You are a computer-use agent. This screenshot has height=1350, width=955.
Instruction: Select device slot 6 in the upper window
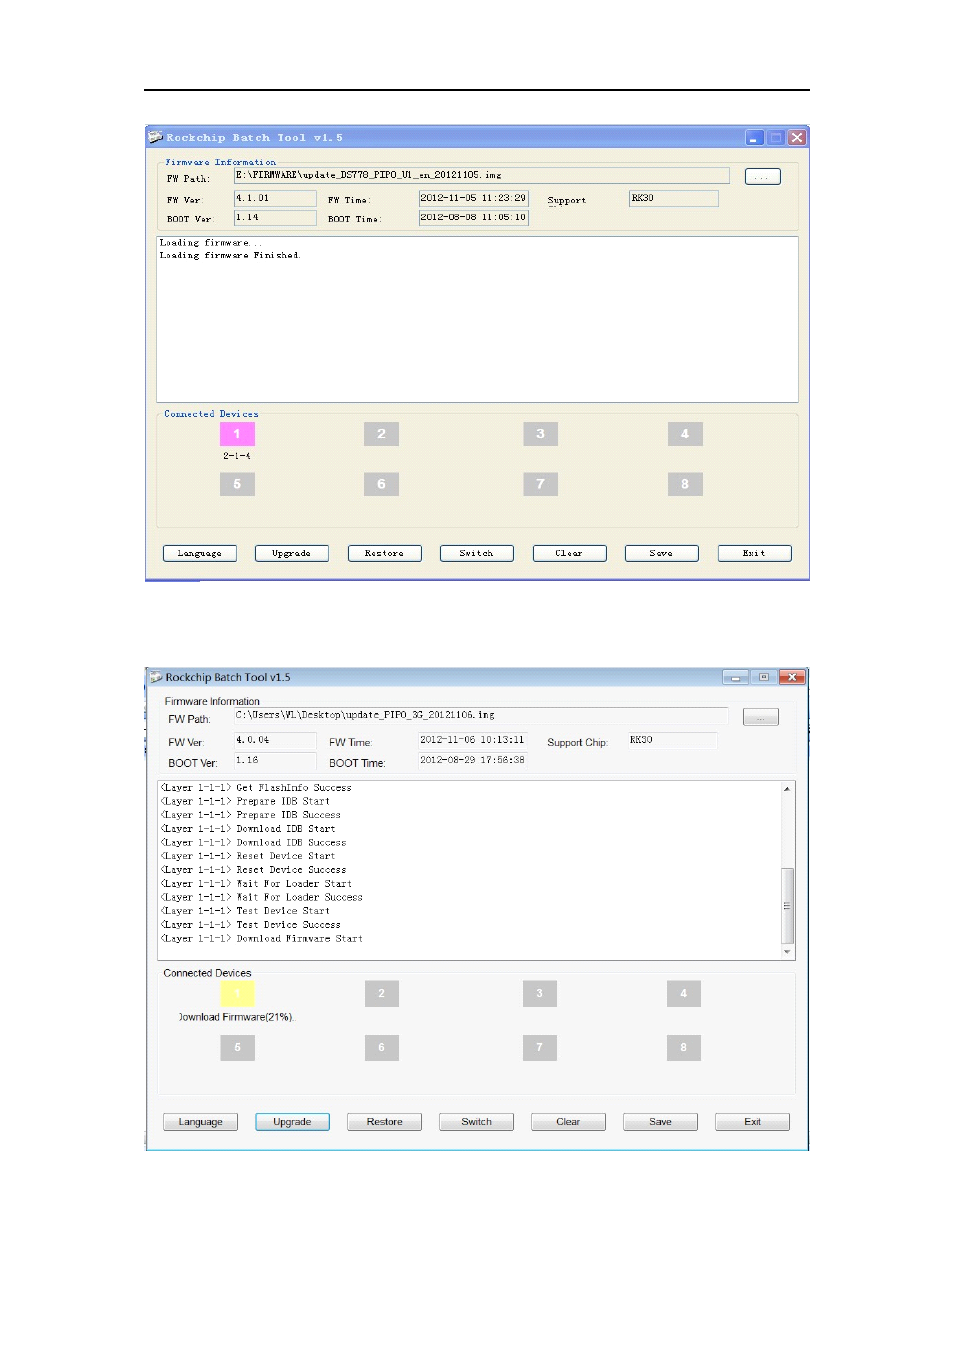(381, 484)
